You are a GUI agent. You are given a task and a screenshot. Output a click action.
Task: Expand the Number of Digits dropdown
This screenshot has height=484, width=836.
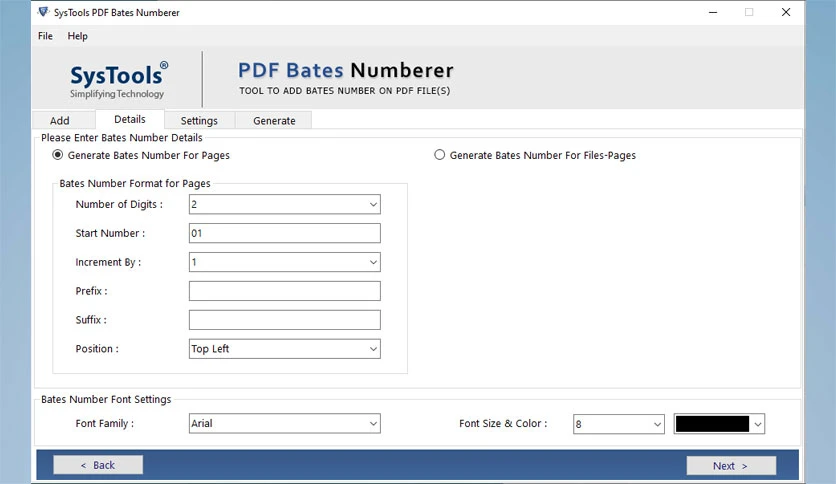(x=285, y=204)
